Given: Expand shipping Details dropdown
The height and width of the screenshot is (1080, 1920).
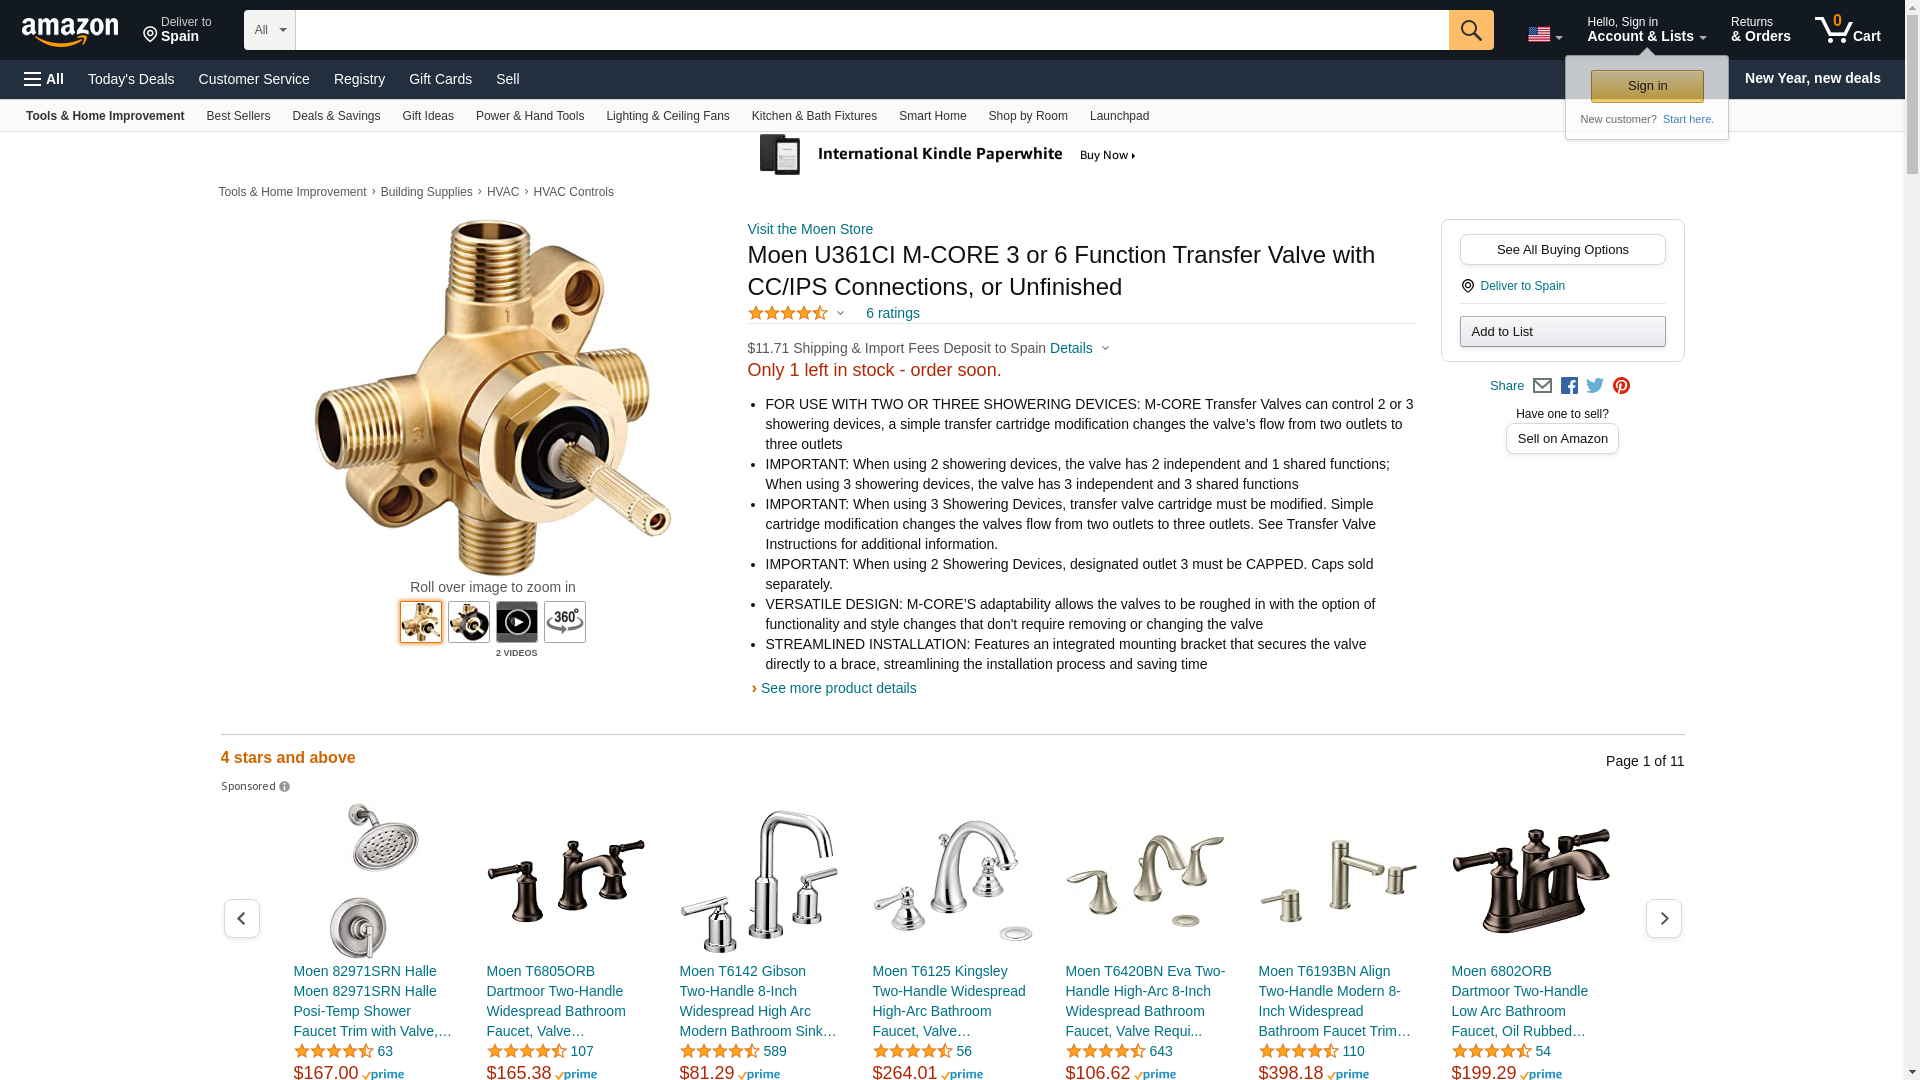Looking at the screenshot, I should coord(1080,348).
